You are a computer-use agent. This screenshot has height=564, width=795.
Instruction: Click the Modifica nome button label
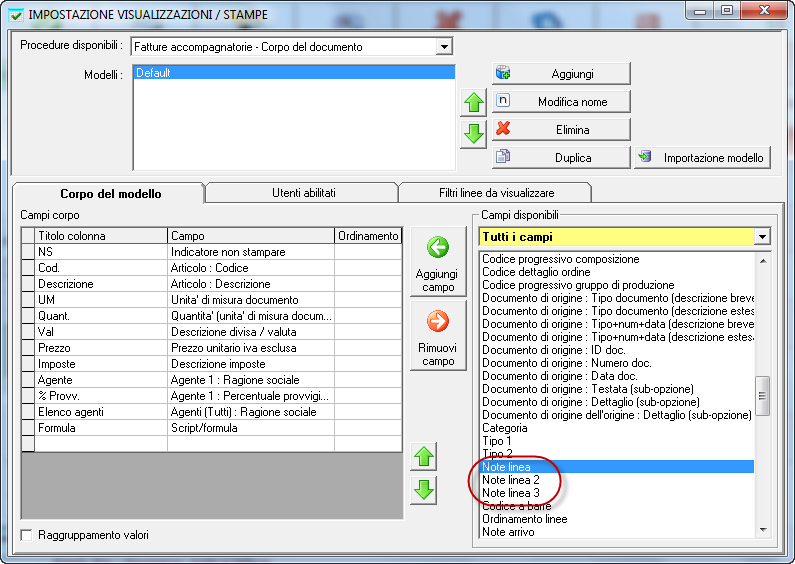tap(572, 102)
